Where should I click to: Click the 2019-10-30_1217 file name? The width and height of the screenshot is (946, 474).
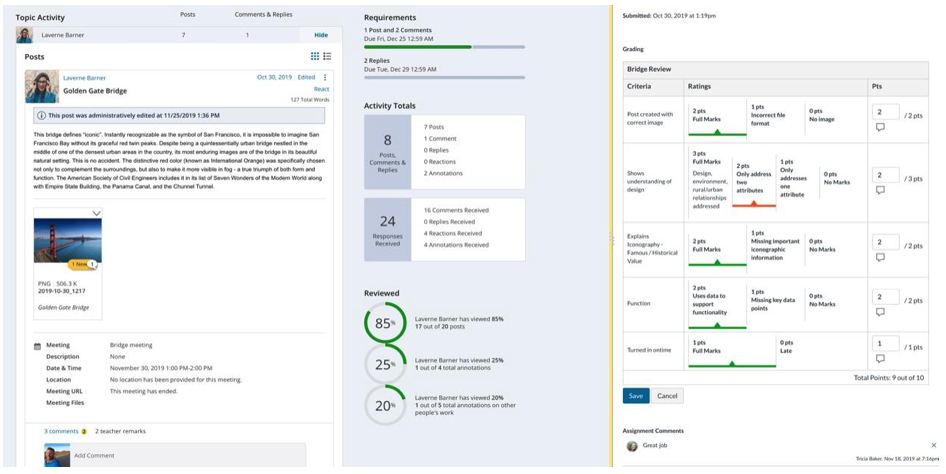62,291
